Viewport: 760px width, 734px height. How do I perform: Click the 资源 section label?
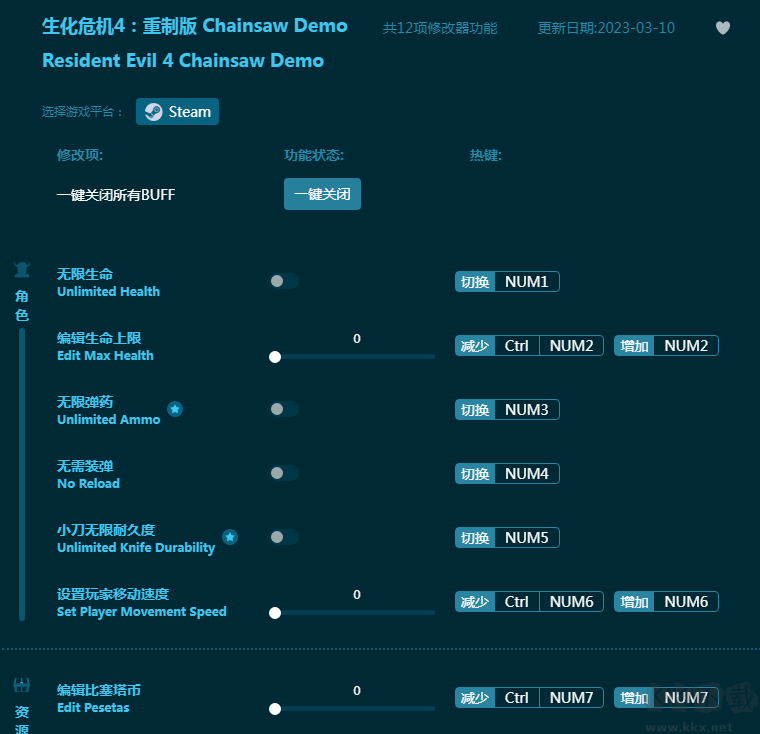(22, 719)
